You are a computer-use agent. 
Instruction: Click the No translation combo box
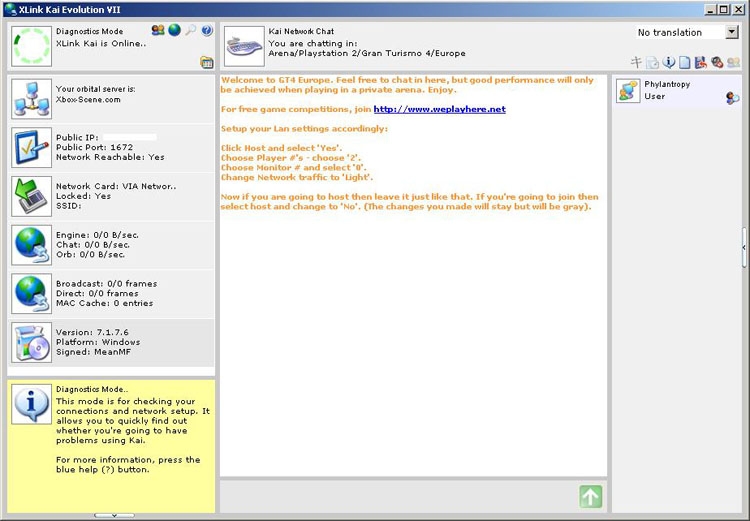(687, 32)
